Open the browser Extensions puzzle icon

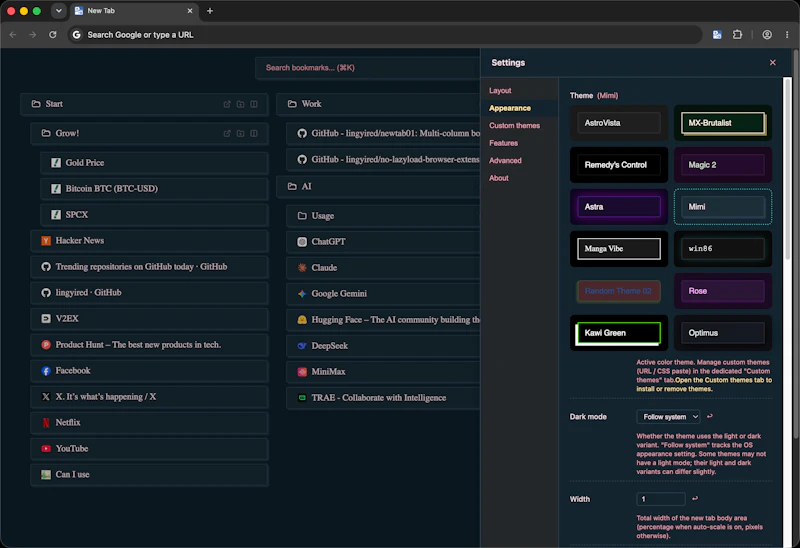(737, 35)
